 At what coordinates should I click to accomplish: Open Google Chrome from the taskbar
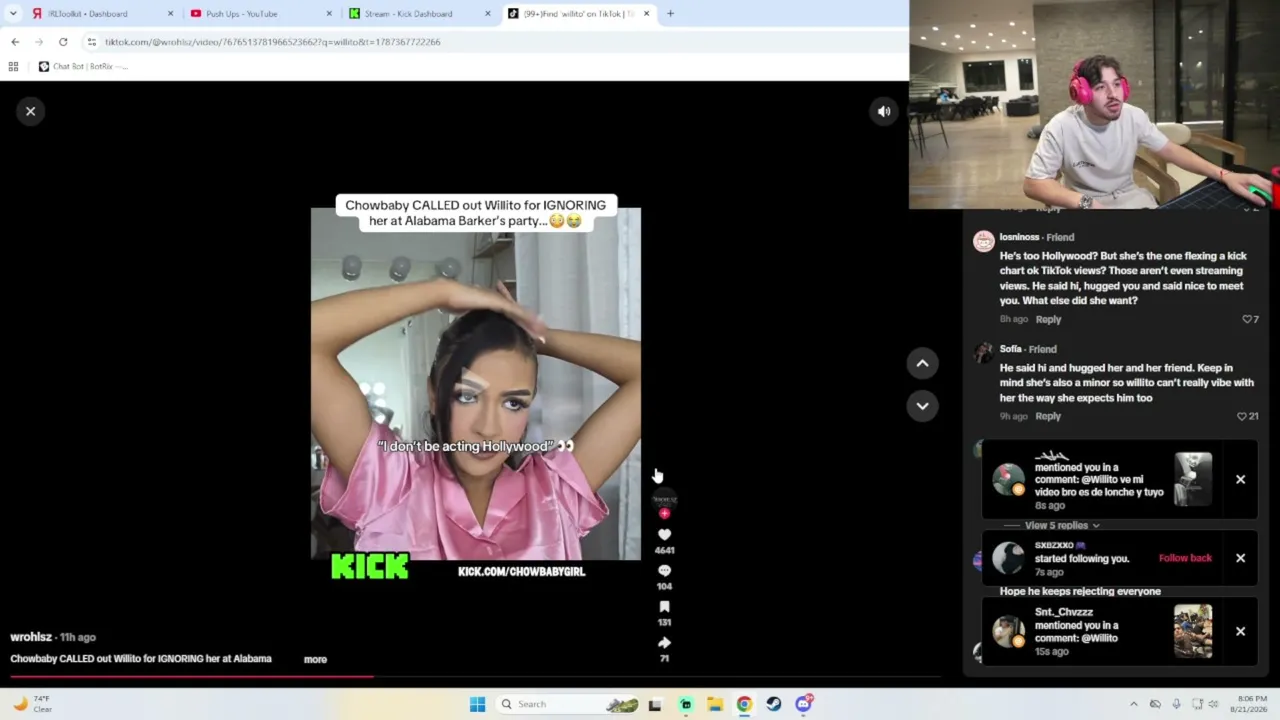pyautogui.click(x=744, y=704)
